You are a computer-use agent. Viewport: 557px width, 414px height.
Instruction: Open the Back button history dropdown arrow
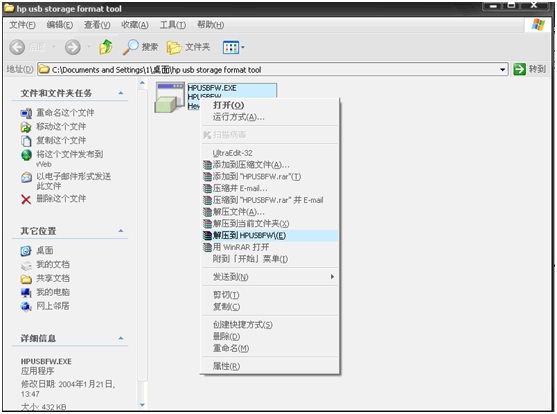tap(53, 47)
